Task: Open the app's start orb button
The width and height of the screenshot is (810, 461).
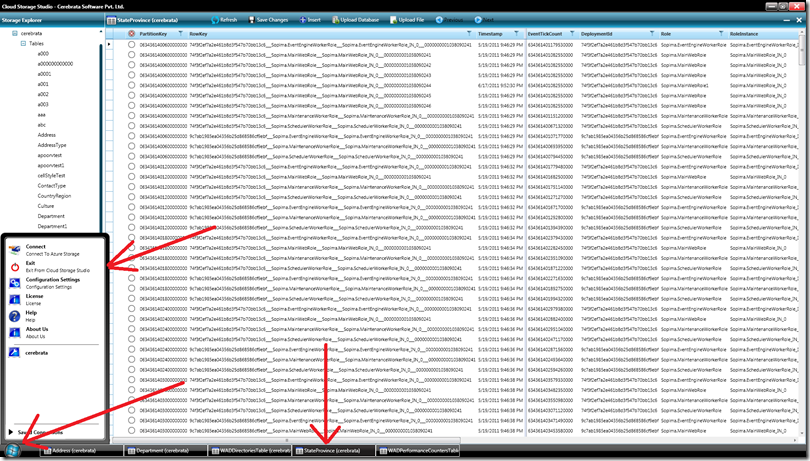Action: coord(12,450)
